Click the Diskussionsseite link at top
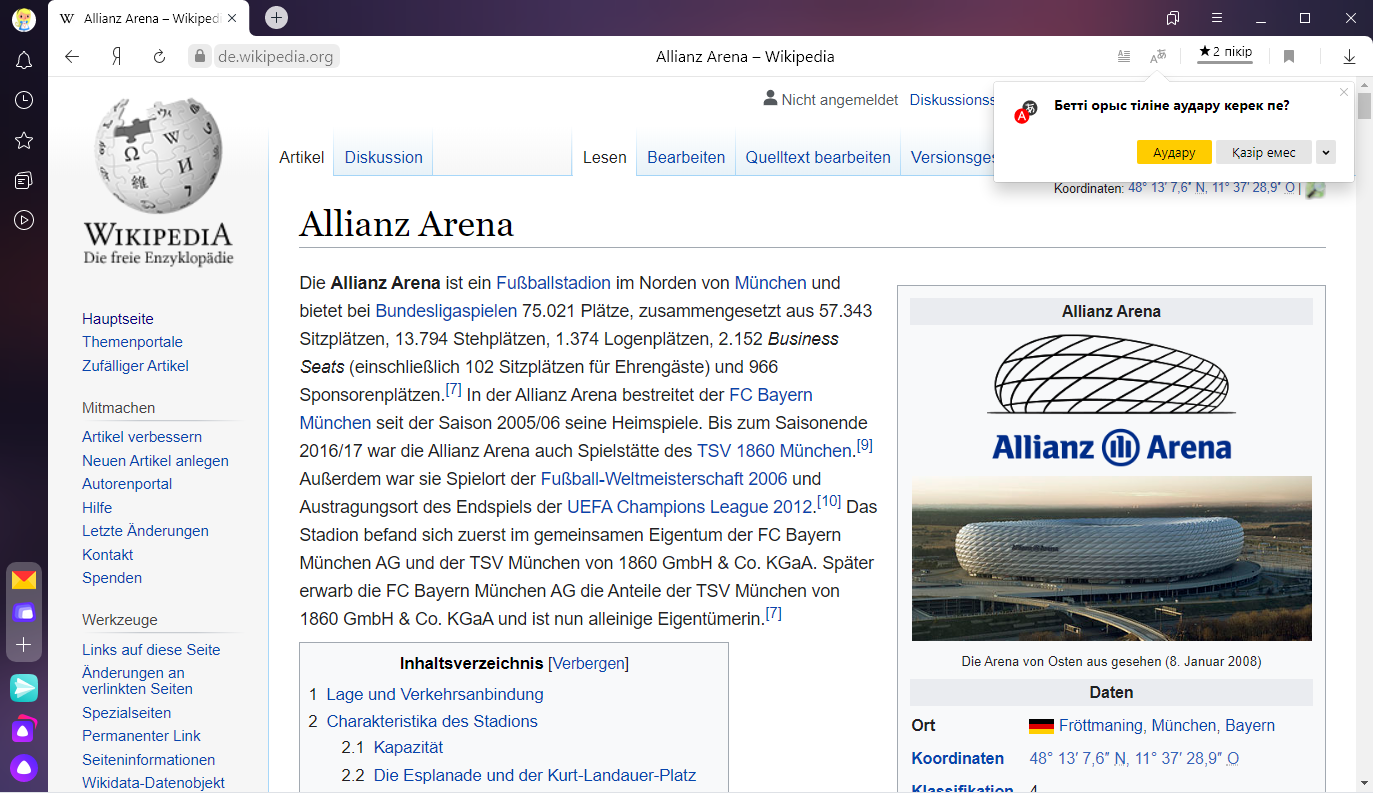This screenshot has width=1373, height=793. pos(951,100)
